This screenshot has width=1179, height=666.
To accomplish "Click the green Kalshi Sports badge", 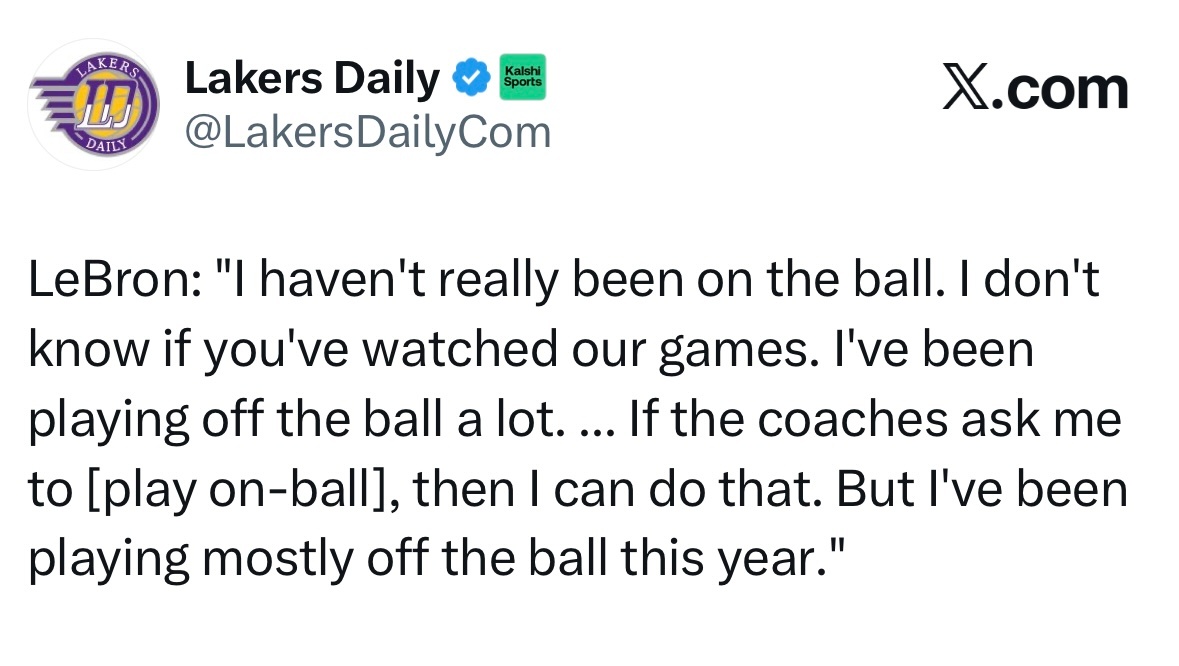I will click(x=522, y=77).
